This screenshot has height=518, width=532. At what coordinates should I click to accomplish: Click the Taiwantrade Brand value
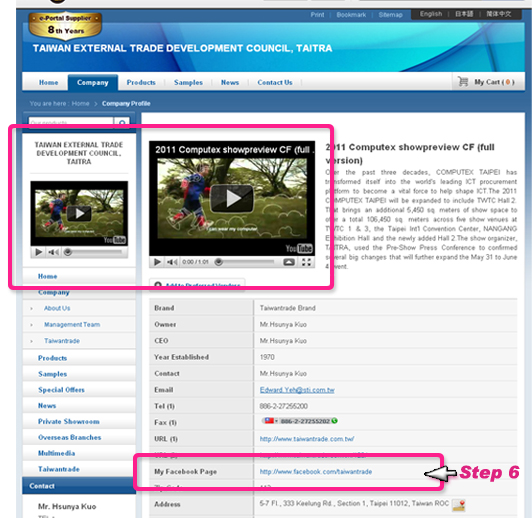coord(288,308)
